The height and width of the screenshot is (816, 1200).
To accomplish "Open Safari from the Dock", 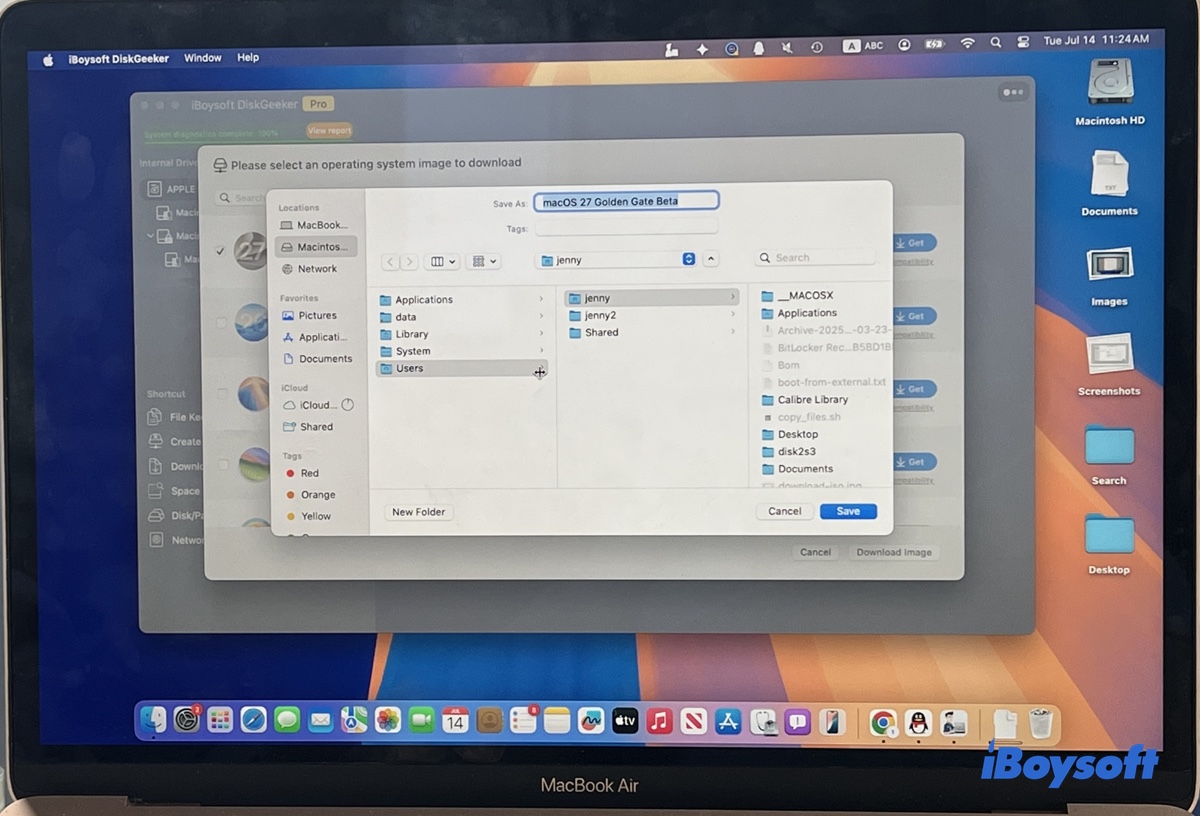I will pos(253,720).
